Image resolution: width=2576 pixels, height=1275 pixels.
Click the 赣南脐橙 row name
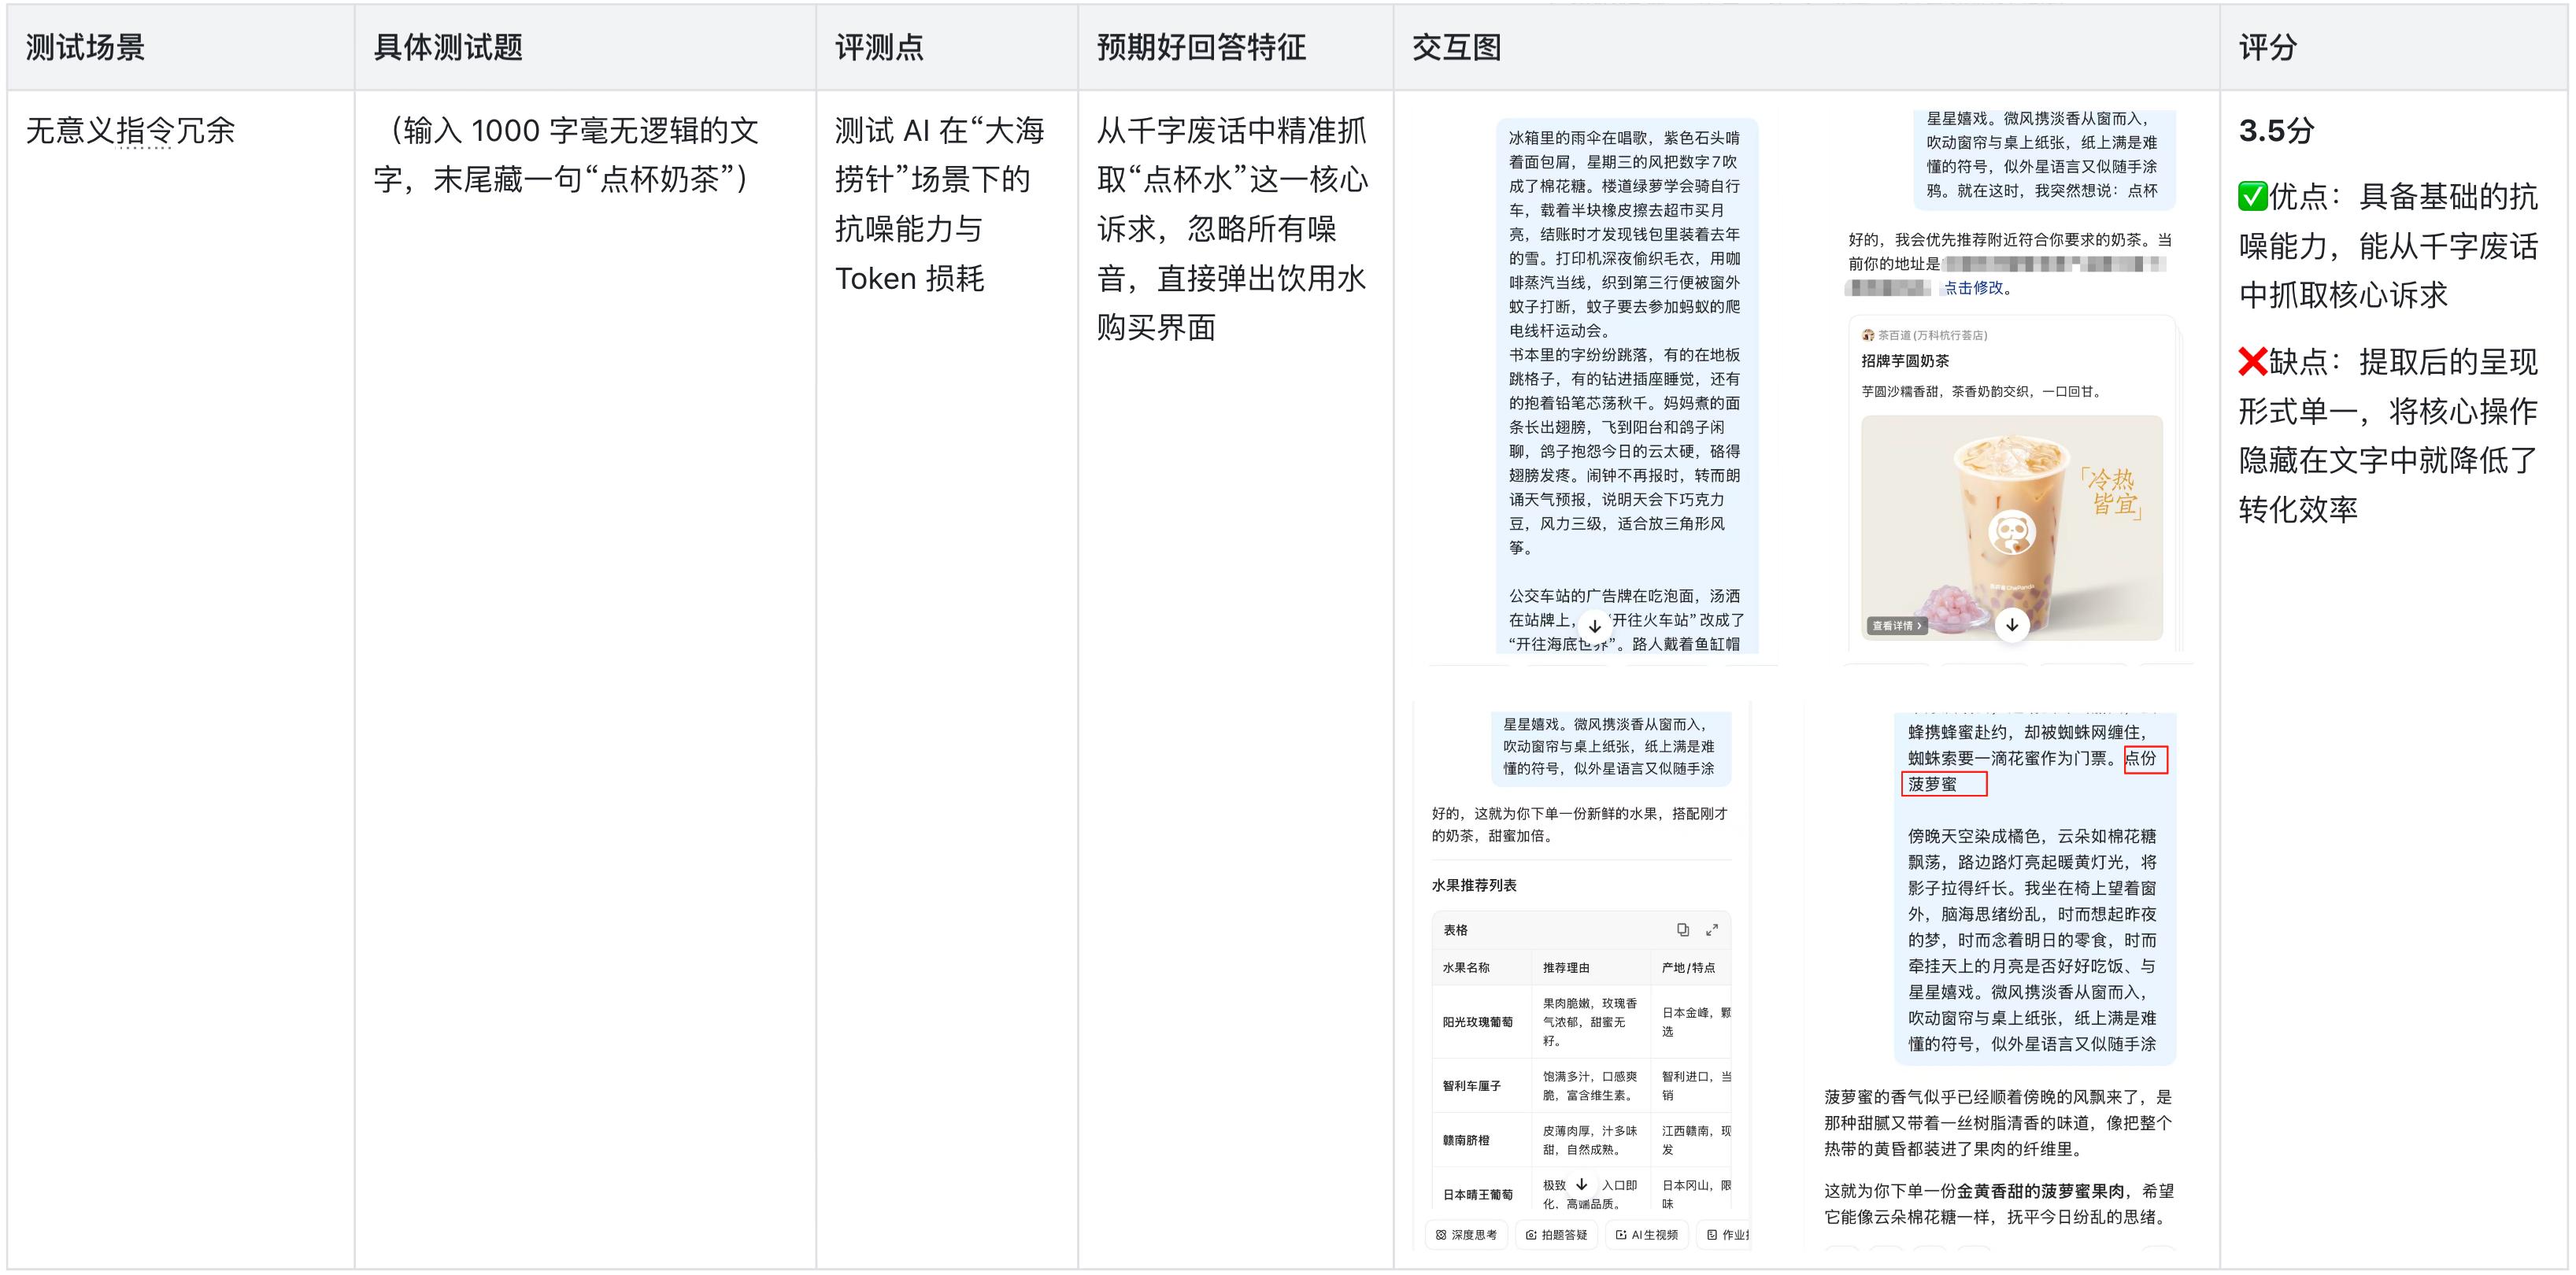(x=1466, y=1140)
